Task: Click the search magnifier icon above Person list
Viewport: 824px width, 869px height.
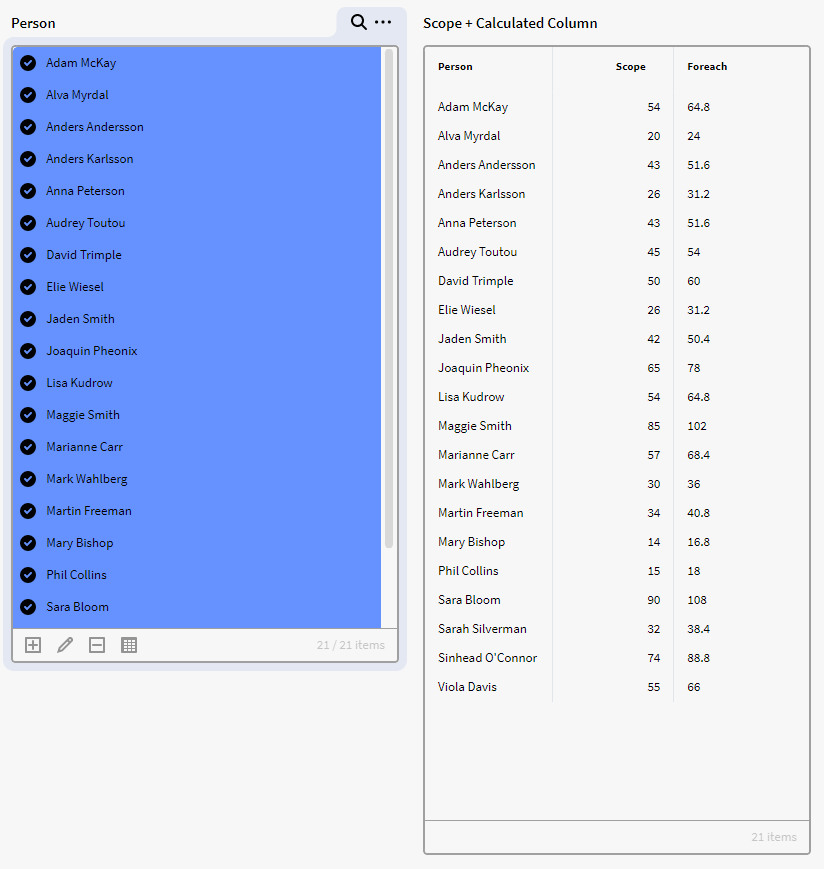Action: coord(358,22)
